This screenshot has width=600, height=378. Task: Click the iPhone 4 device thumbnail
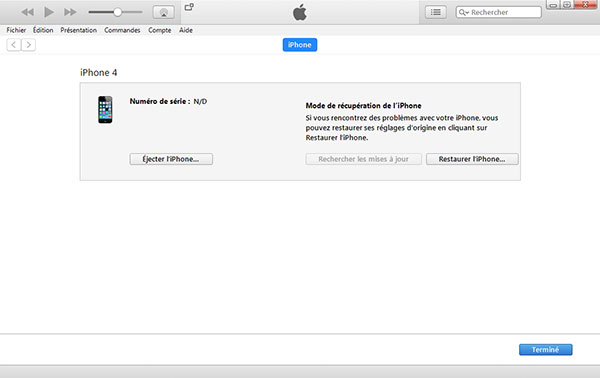pyautogui.click(x=105, y=109)
